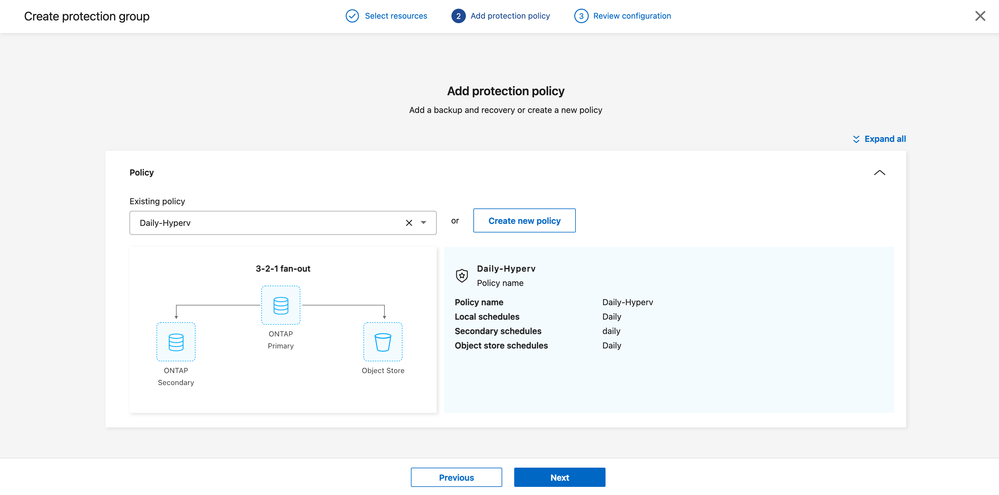
Task: Close the Create protection group dialog
Action: [980, 16]
